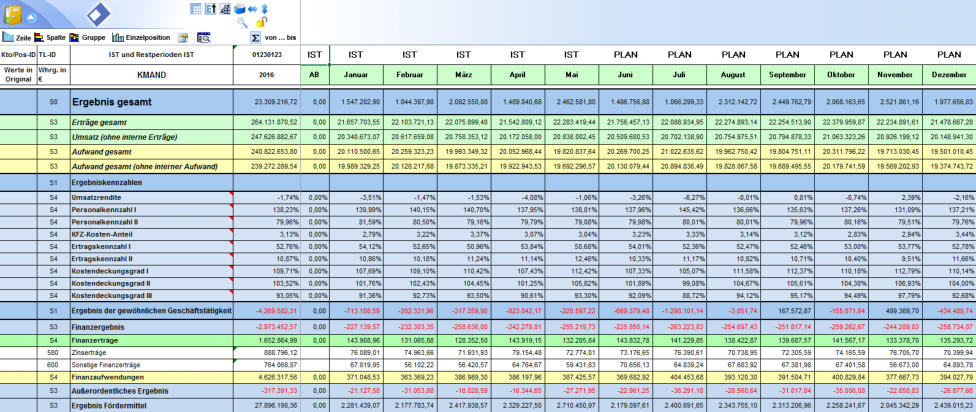This screenshot has width=976, height=412.
Task: Click the blue database cylinder icon
Action: (x=238, y=8)
